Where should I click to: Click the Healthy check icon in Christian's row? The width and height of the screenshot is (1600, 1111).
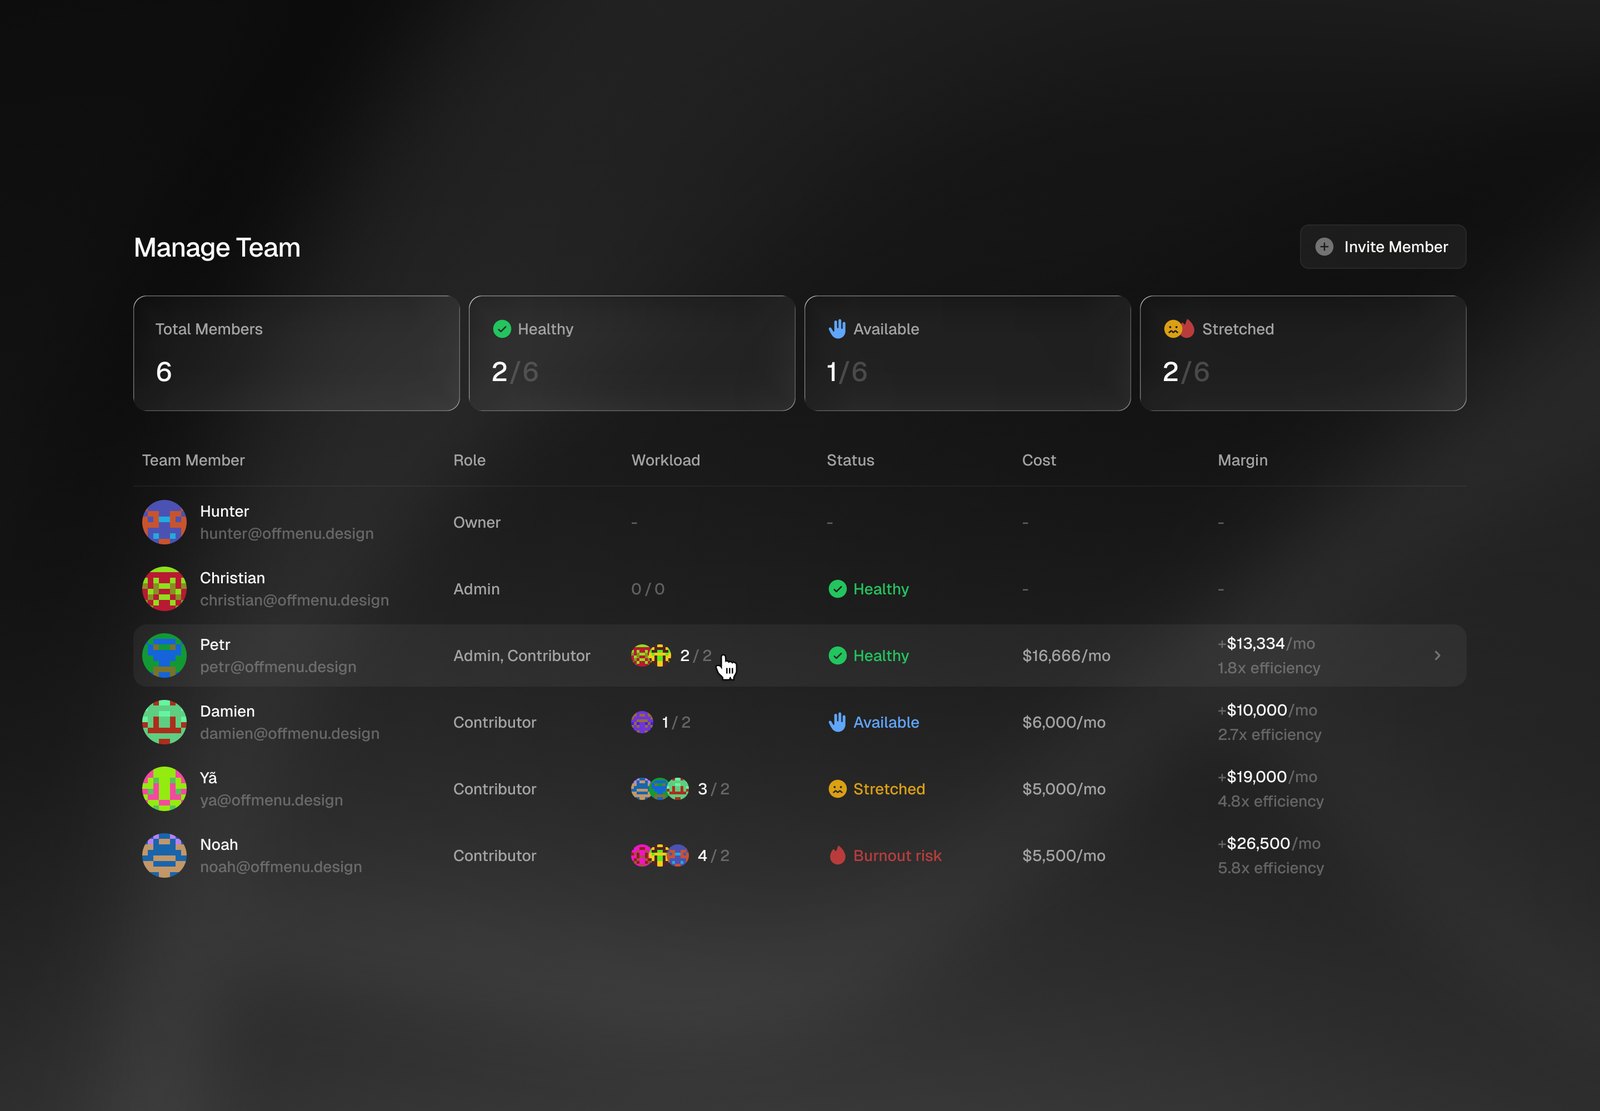[x=837, y=589]
